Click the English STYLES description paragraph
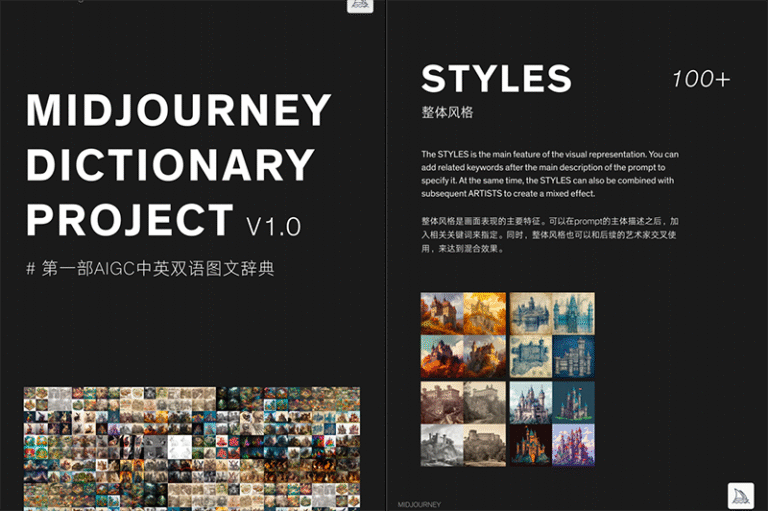768x511 pixels. 550,174
